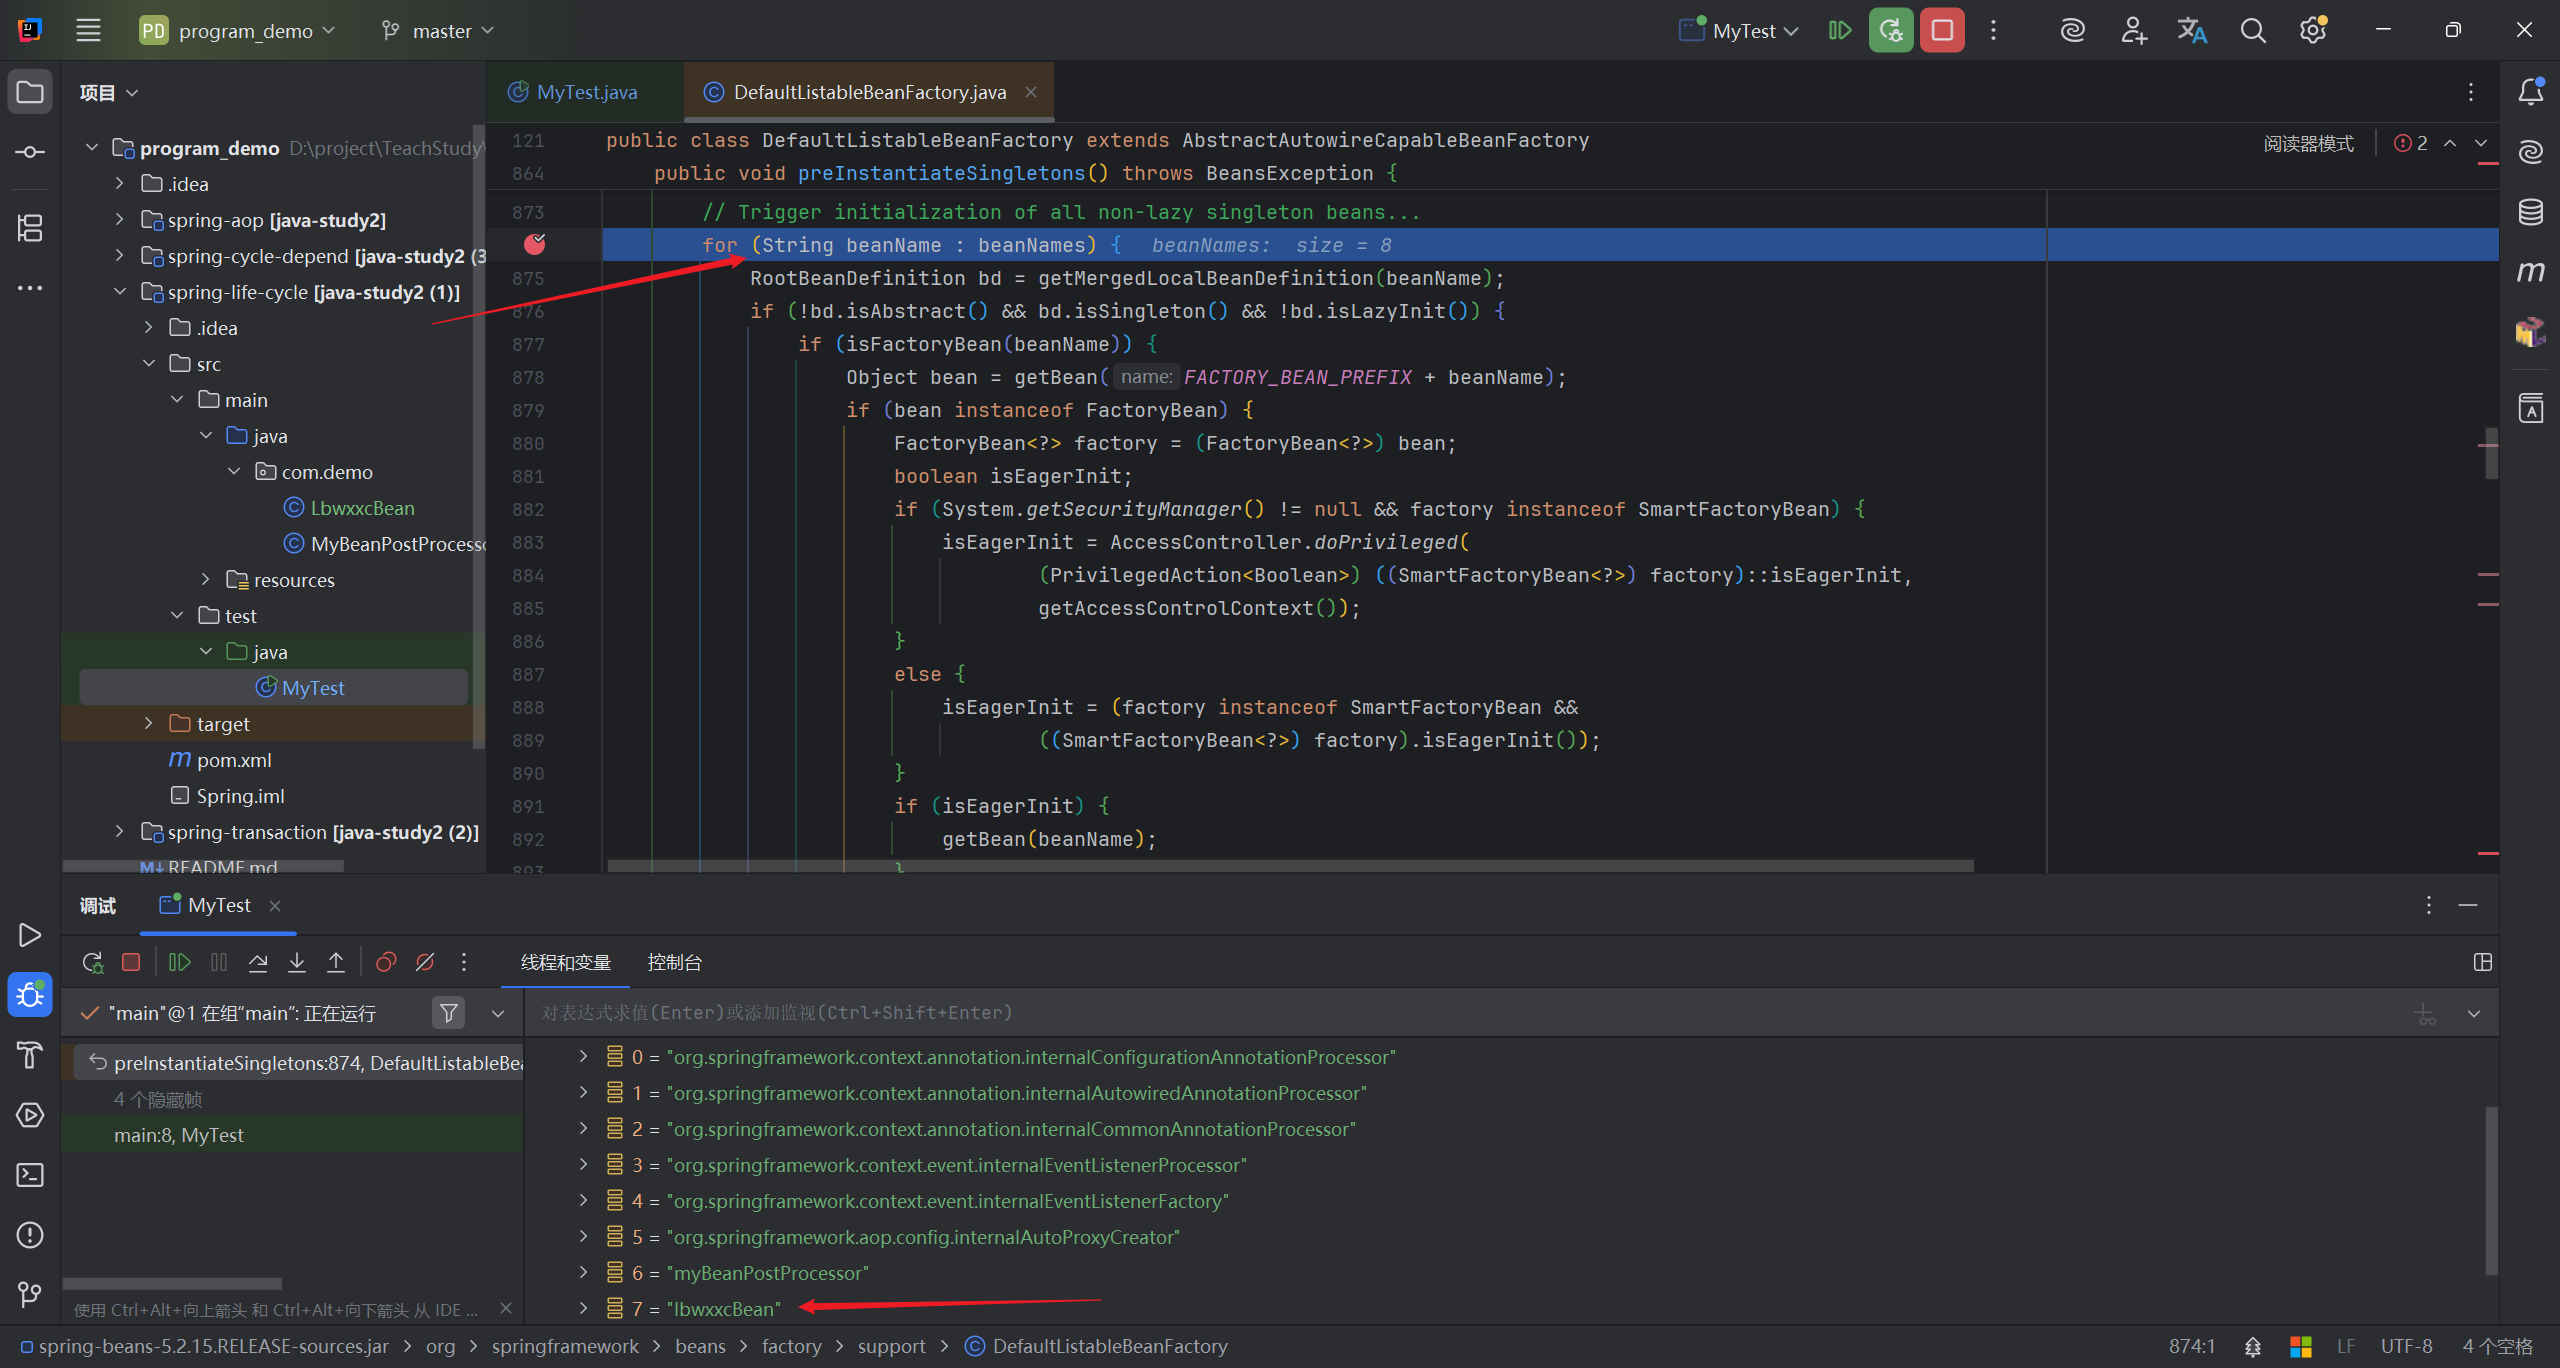Open the Search Everywhere magnifier
Screen dimensions: 2560x1368
click(x=2252, y=31)
